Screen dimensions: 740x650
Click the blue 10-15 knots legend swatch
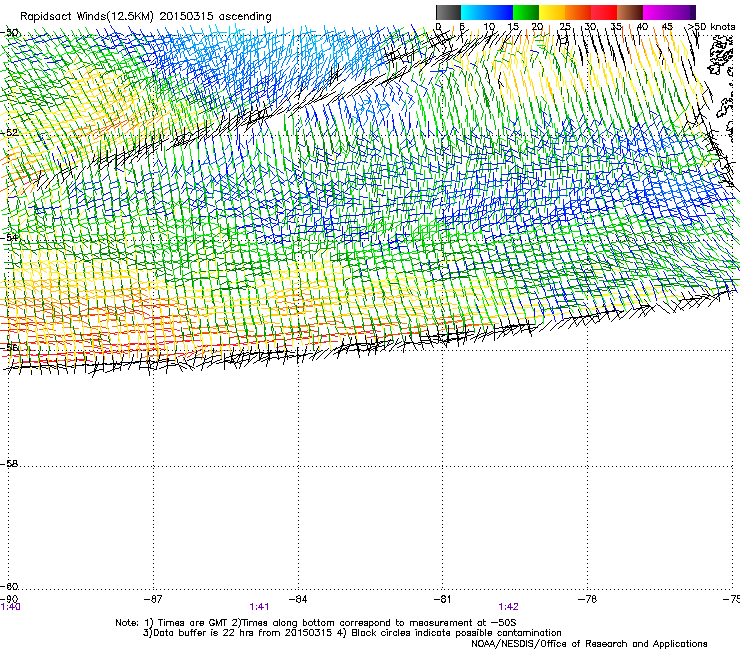click(x=500, y=12)
